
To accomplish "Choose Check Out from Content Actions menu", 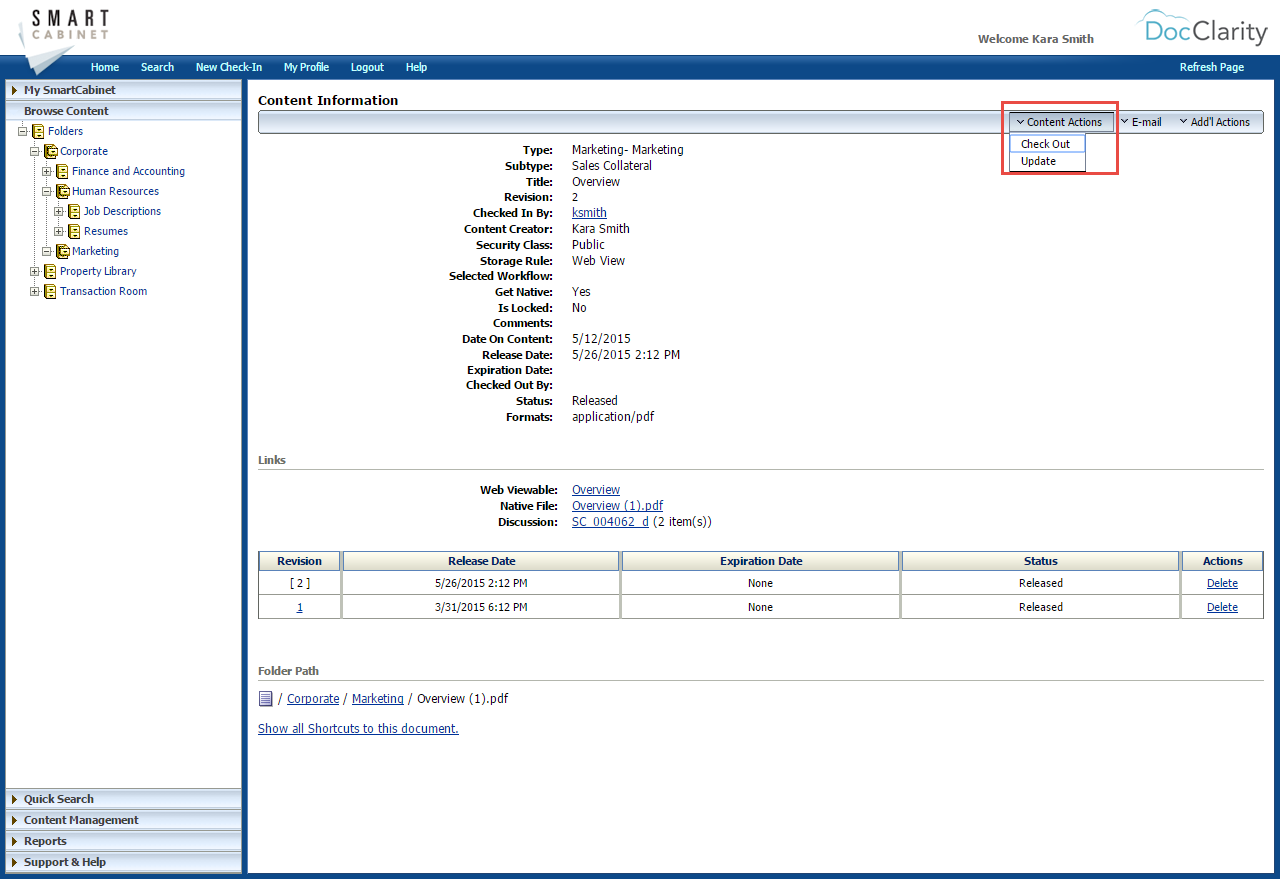I will tap(1046, 143).
